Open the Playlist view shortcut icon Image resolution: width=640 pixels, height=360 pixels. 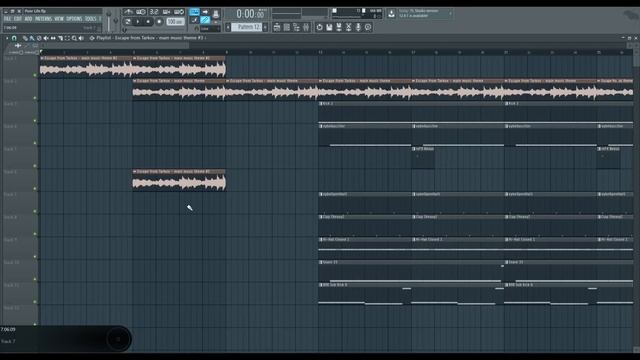[277, 27]
